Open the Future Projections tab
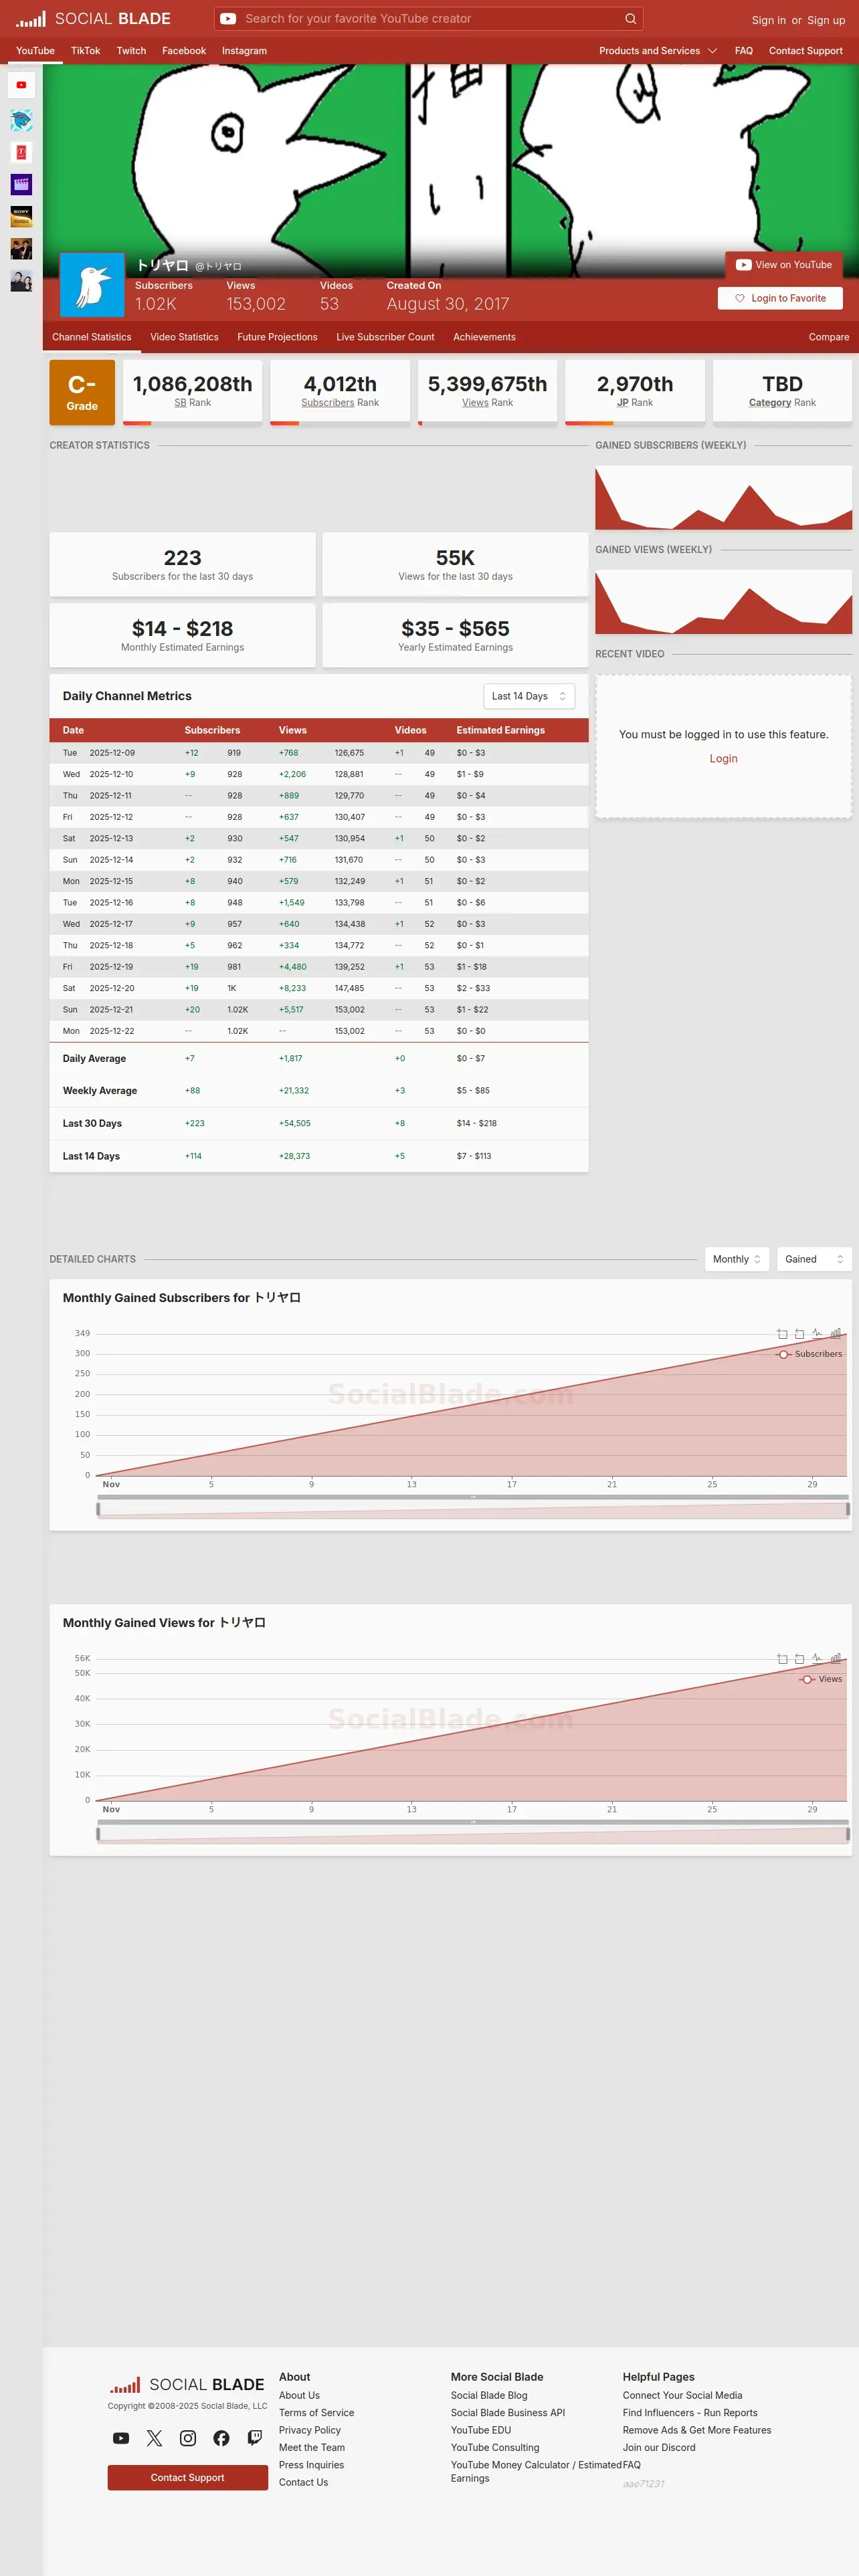The image size is (859, 2576). tap(277, 337)
